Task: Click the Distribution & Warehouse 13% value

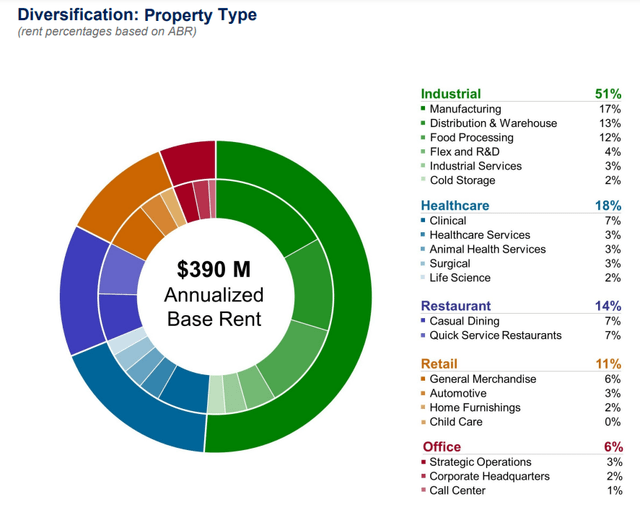Action: [x=610, y=123]
